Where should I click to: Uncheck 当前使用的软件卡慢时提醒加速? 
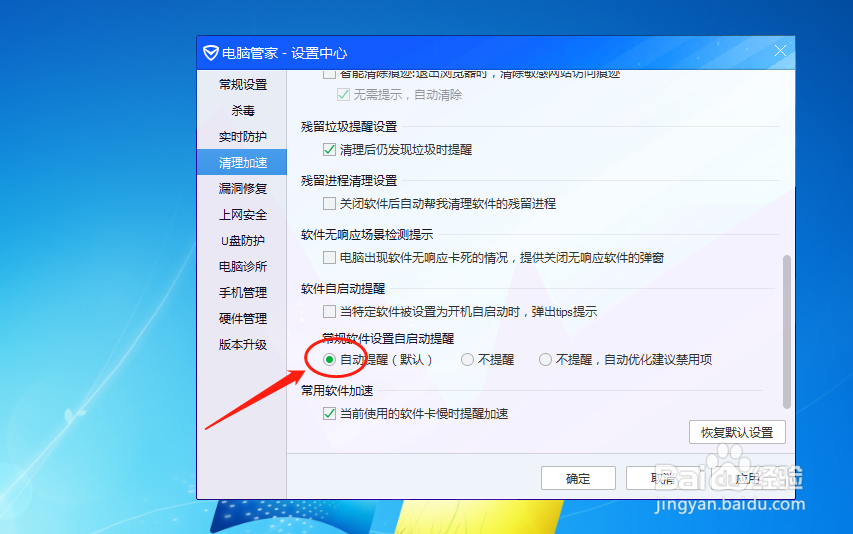tap(329, 414)
